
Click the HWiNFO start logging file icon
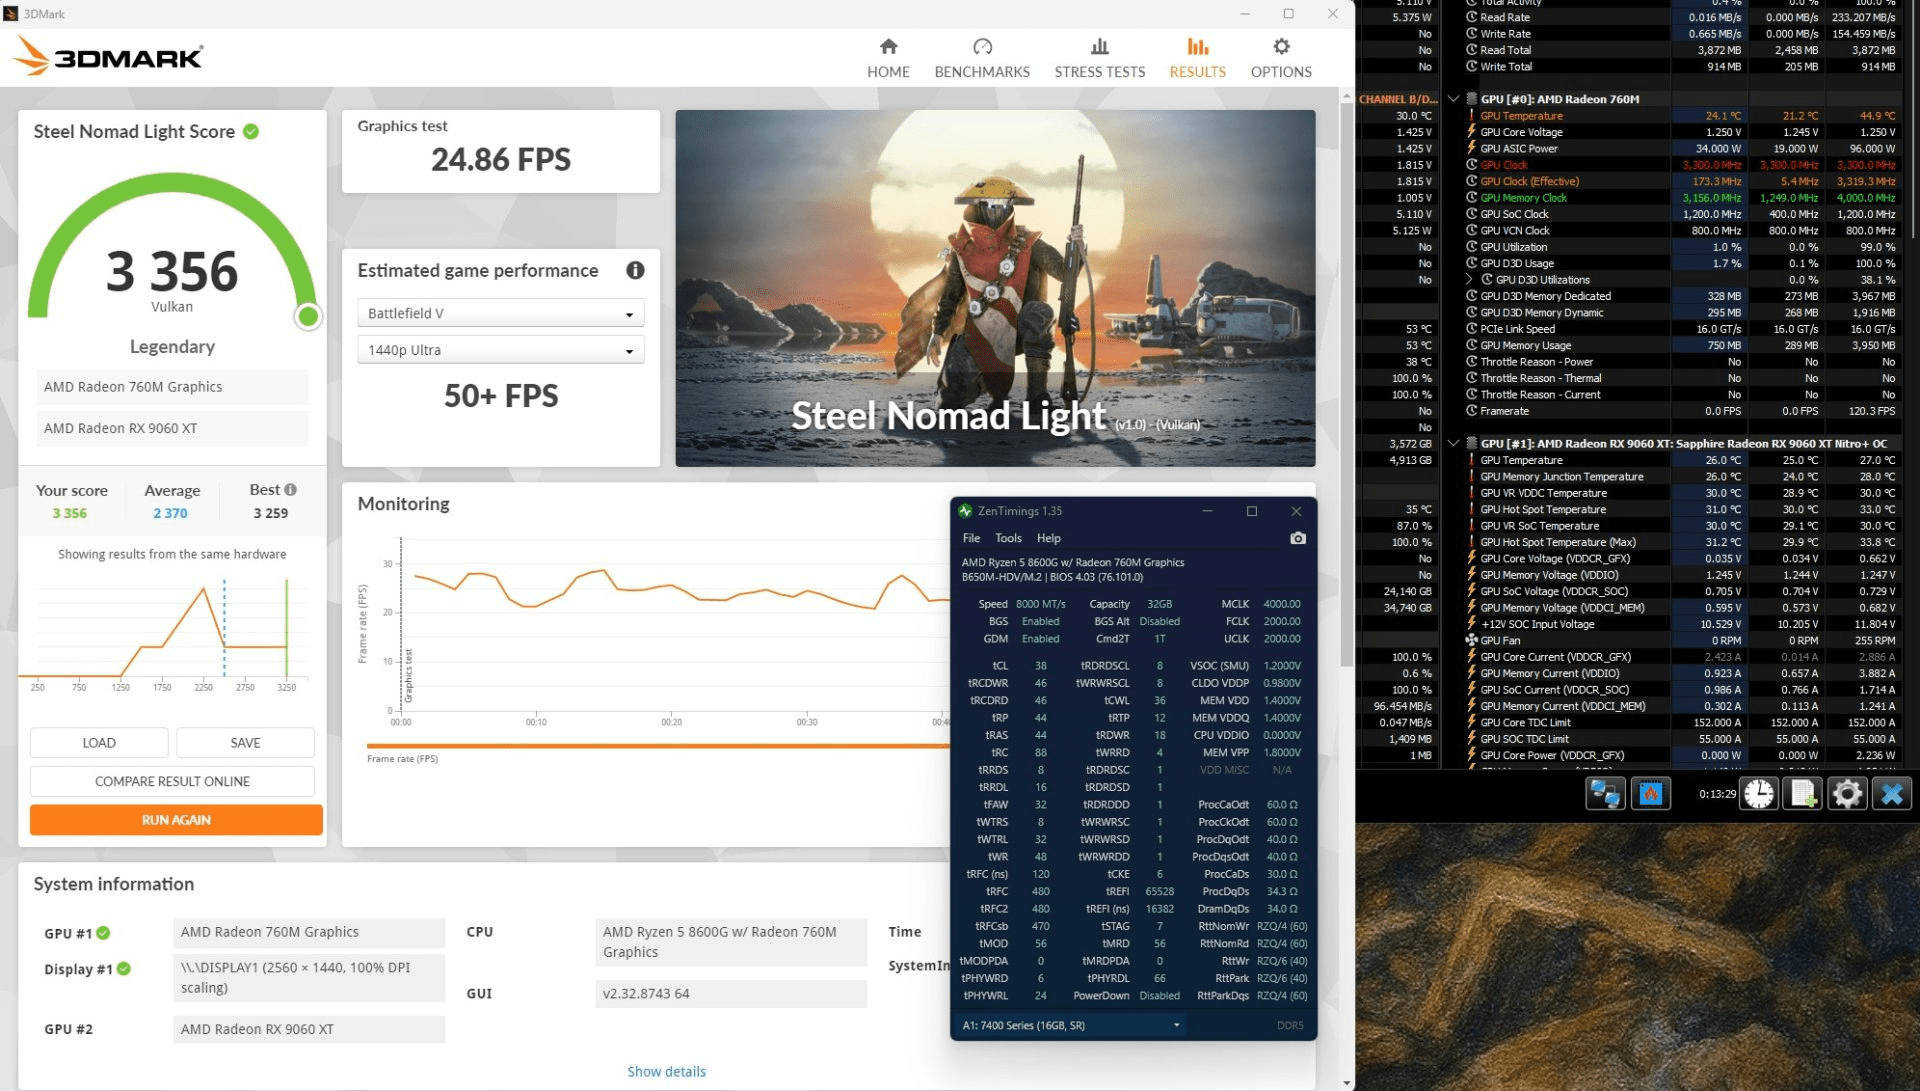[1803, 794]
